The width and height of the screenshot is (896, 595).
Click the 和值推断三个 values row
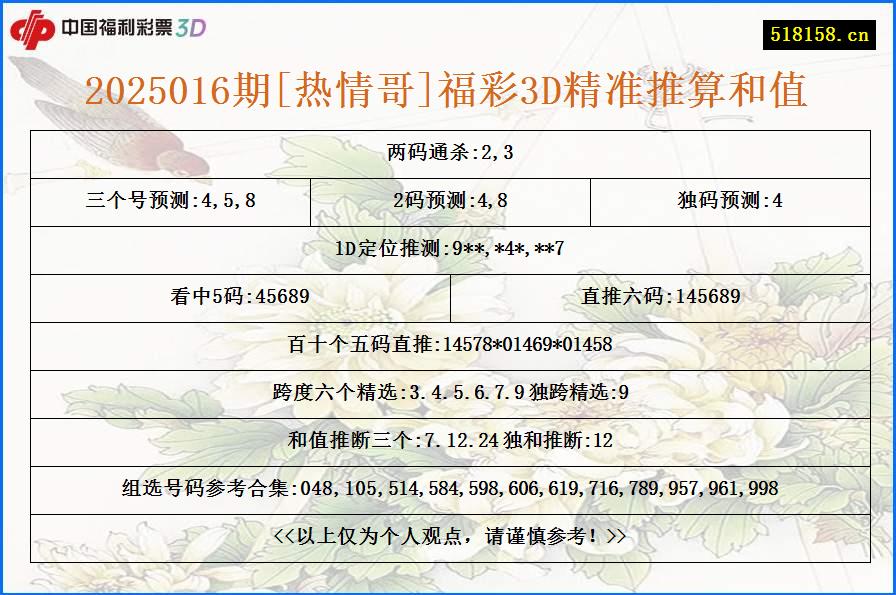point(448,440)
